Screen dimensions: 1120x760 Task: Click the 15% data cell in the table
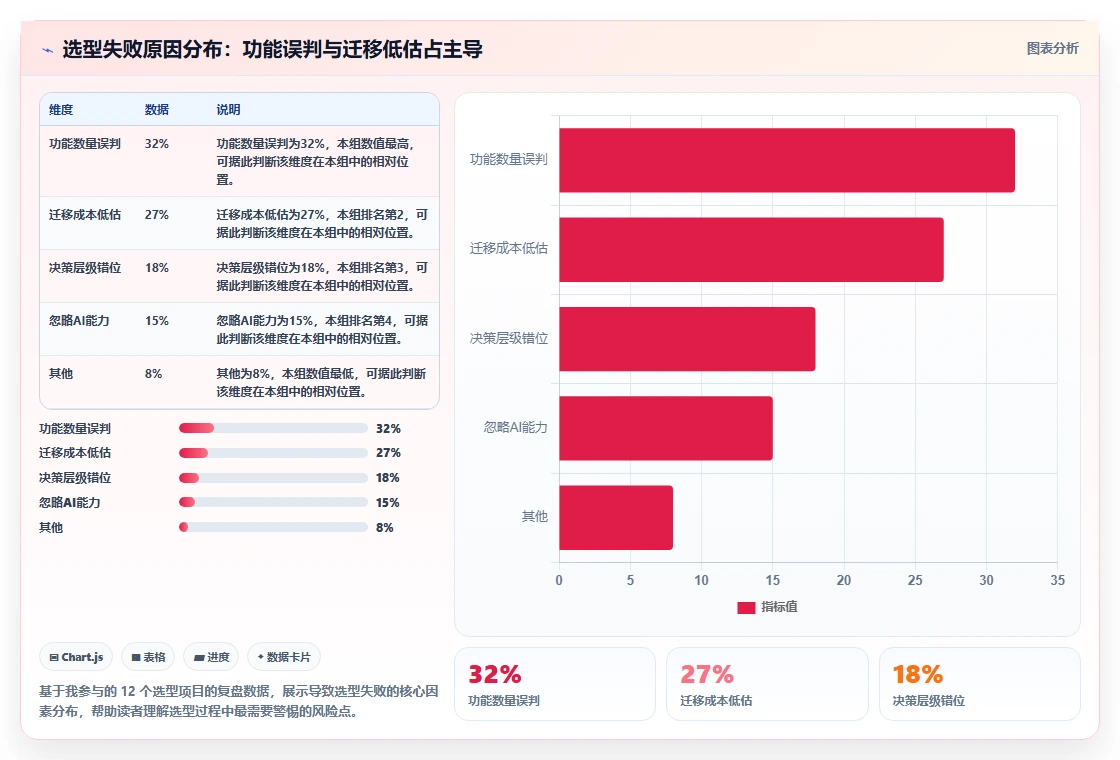(x=156, y=320)
